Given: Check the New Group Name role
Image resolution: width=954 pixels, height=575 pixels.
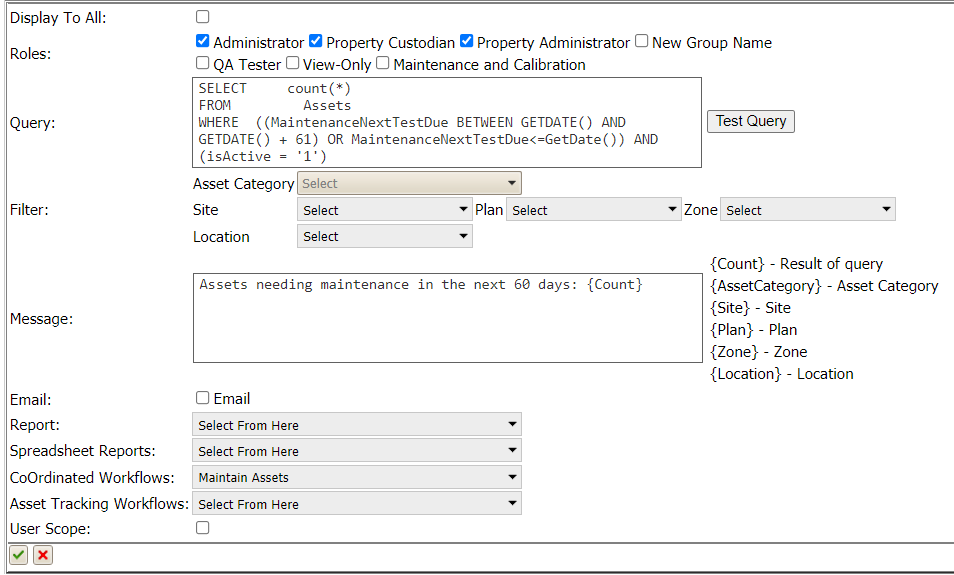Looking at the screenshot, I should coord(641,41).
